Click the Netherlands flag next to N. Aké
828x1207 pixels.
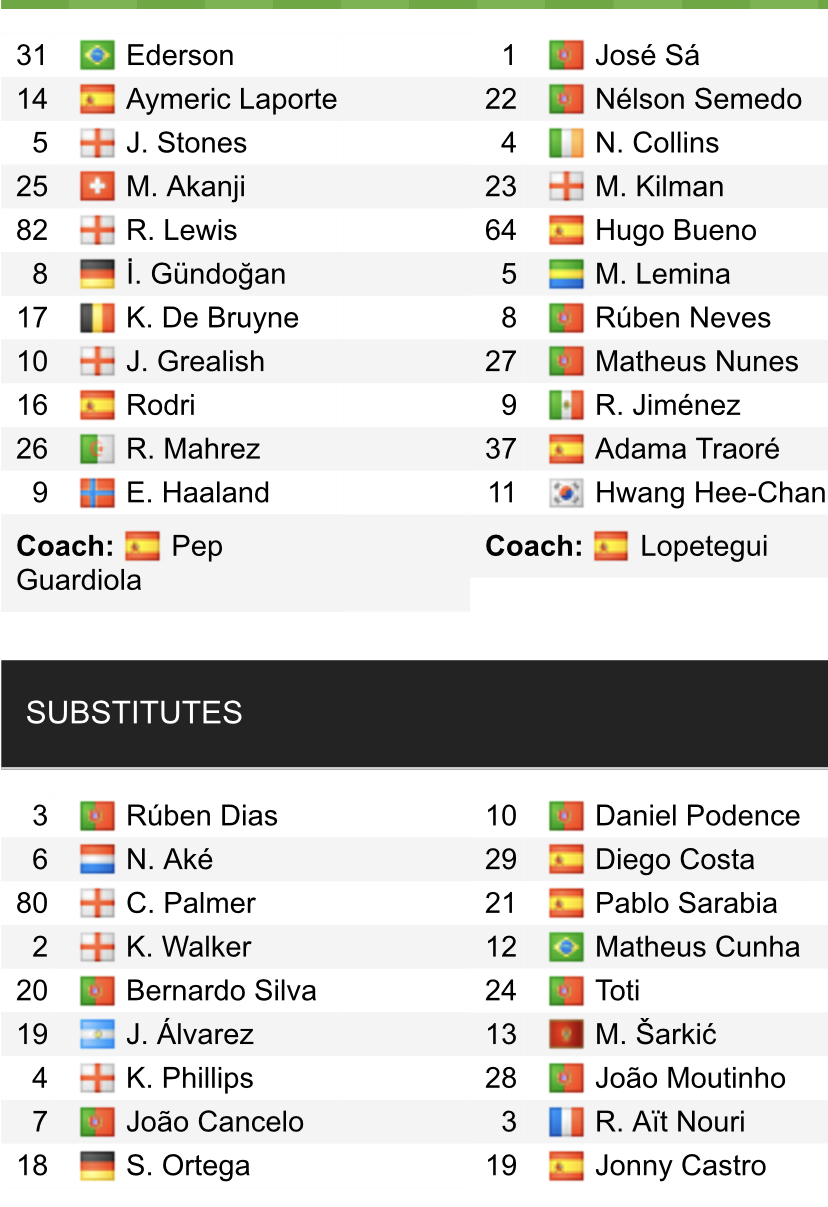point(97,859)
